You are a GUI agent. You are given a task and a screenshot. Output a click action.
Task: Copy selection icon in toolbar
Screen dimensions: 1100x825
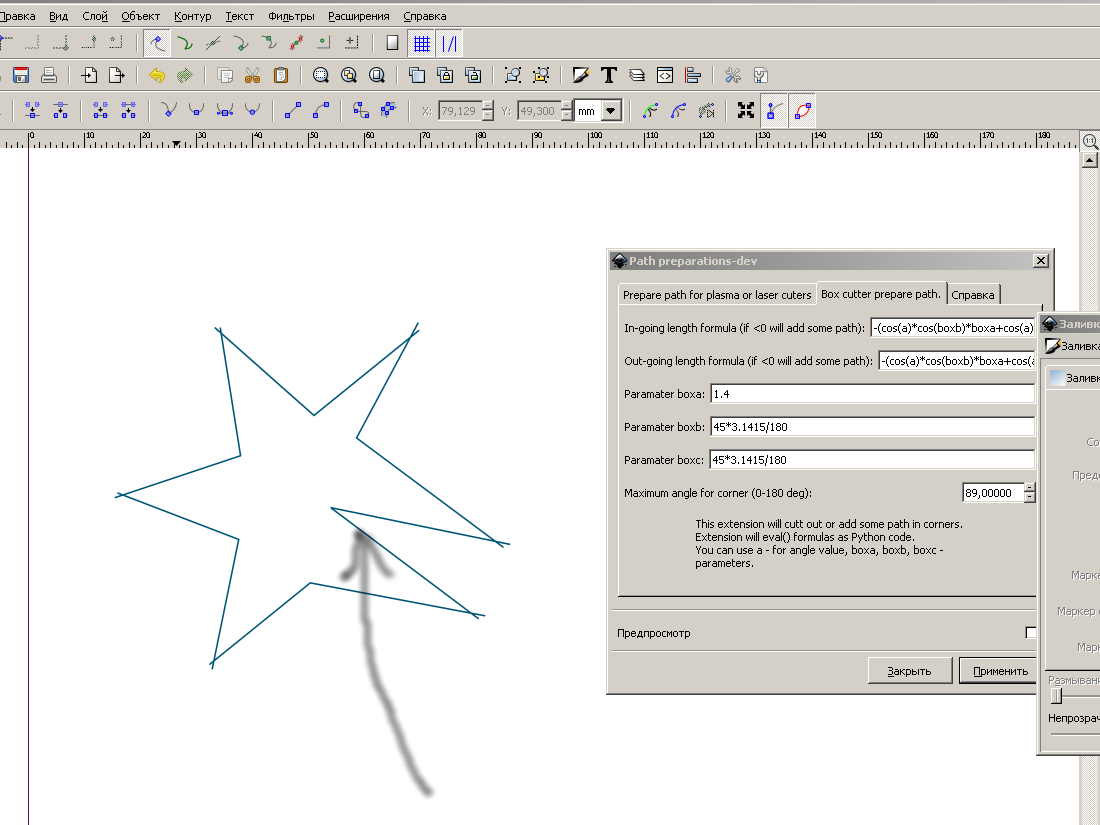[224, 75]
